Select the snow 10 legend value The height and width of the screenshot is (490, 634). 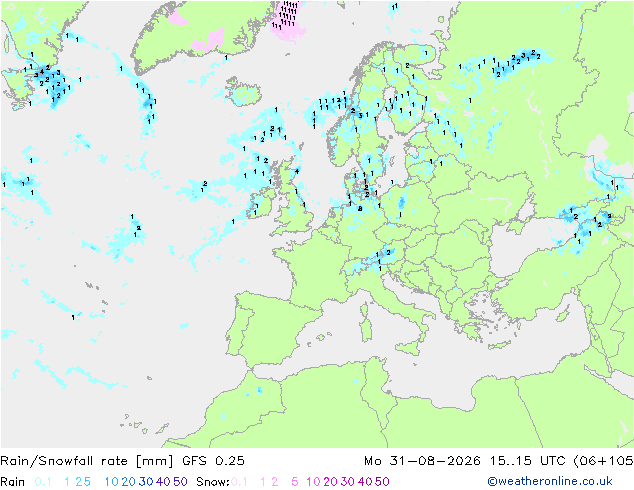[313, 482]
